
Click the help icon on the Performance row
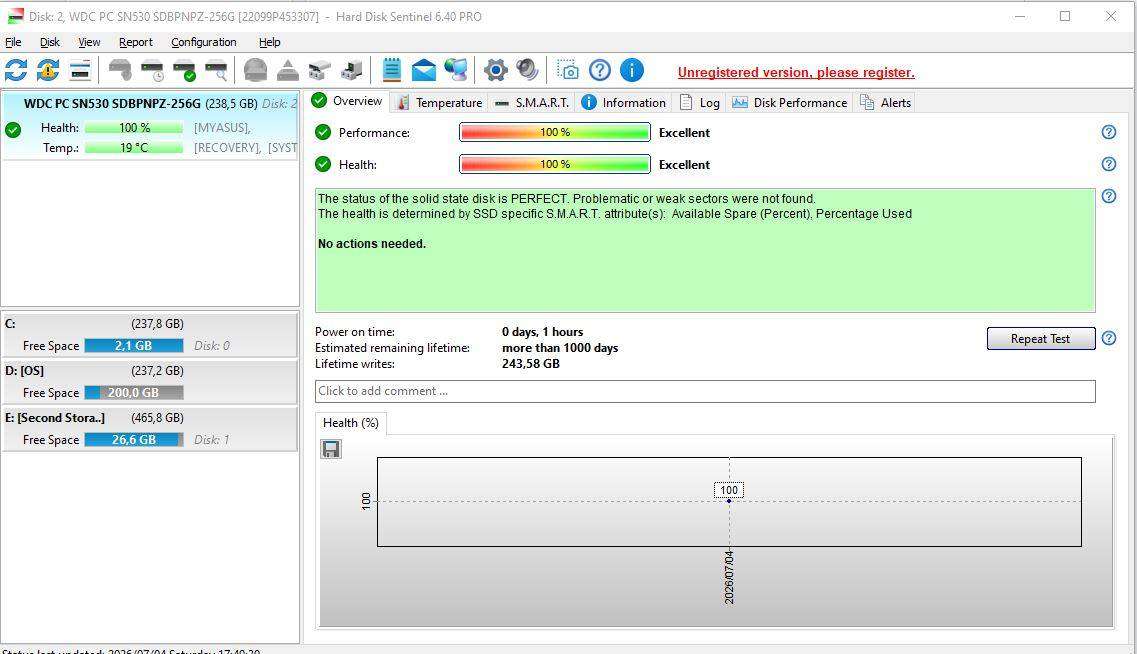pyautogui.click(x=1109, y=132)
